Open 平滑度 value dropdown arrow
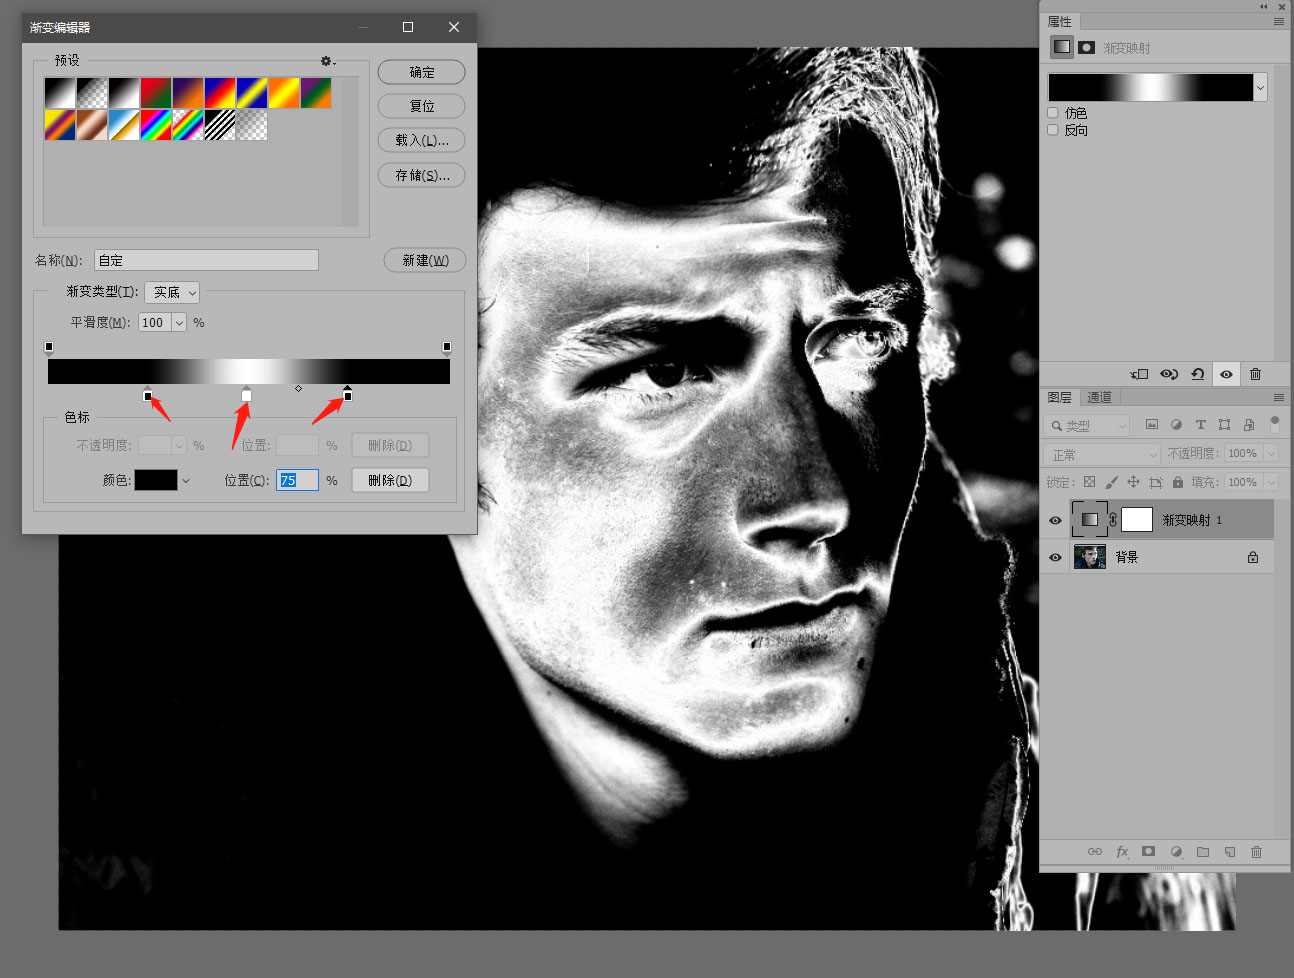 [x=179, y=322]
